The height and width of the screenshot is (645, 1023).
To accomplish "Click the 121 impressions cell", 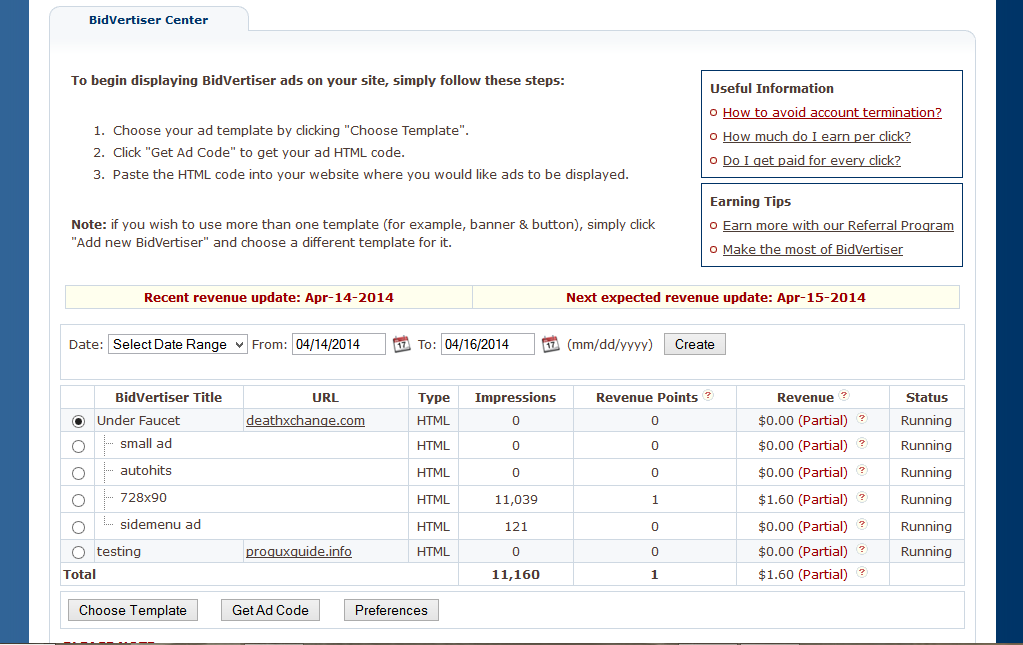I will [516, 526].
